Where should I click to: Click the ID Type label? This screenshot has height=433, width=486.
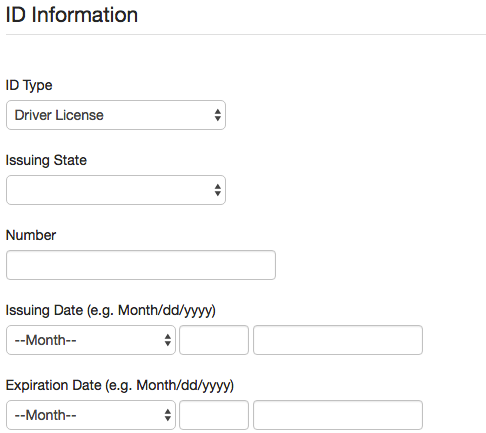click(29, 85)
